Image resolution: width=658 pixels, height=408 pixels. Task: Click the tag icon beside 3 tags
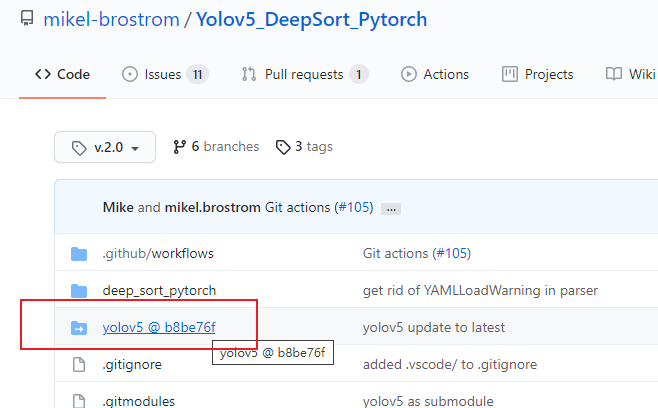283,147
